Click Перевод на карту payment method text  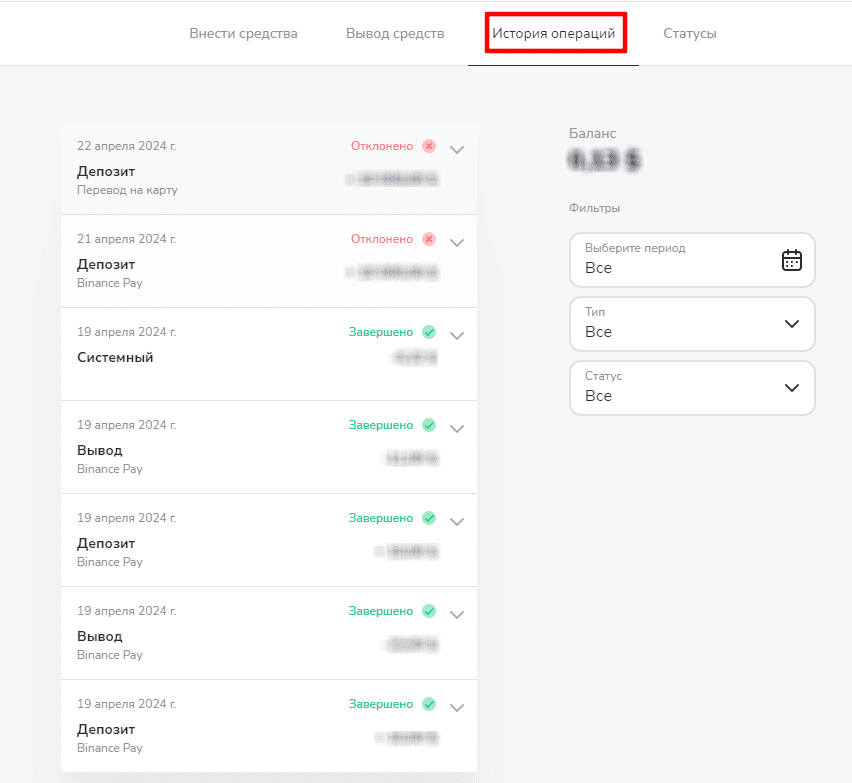pos(127,190)
